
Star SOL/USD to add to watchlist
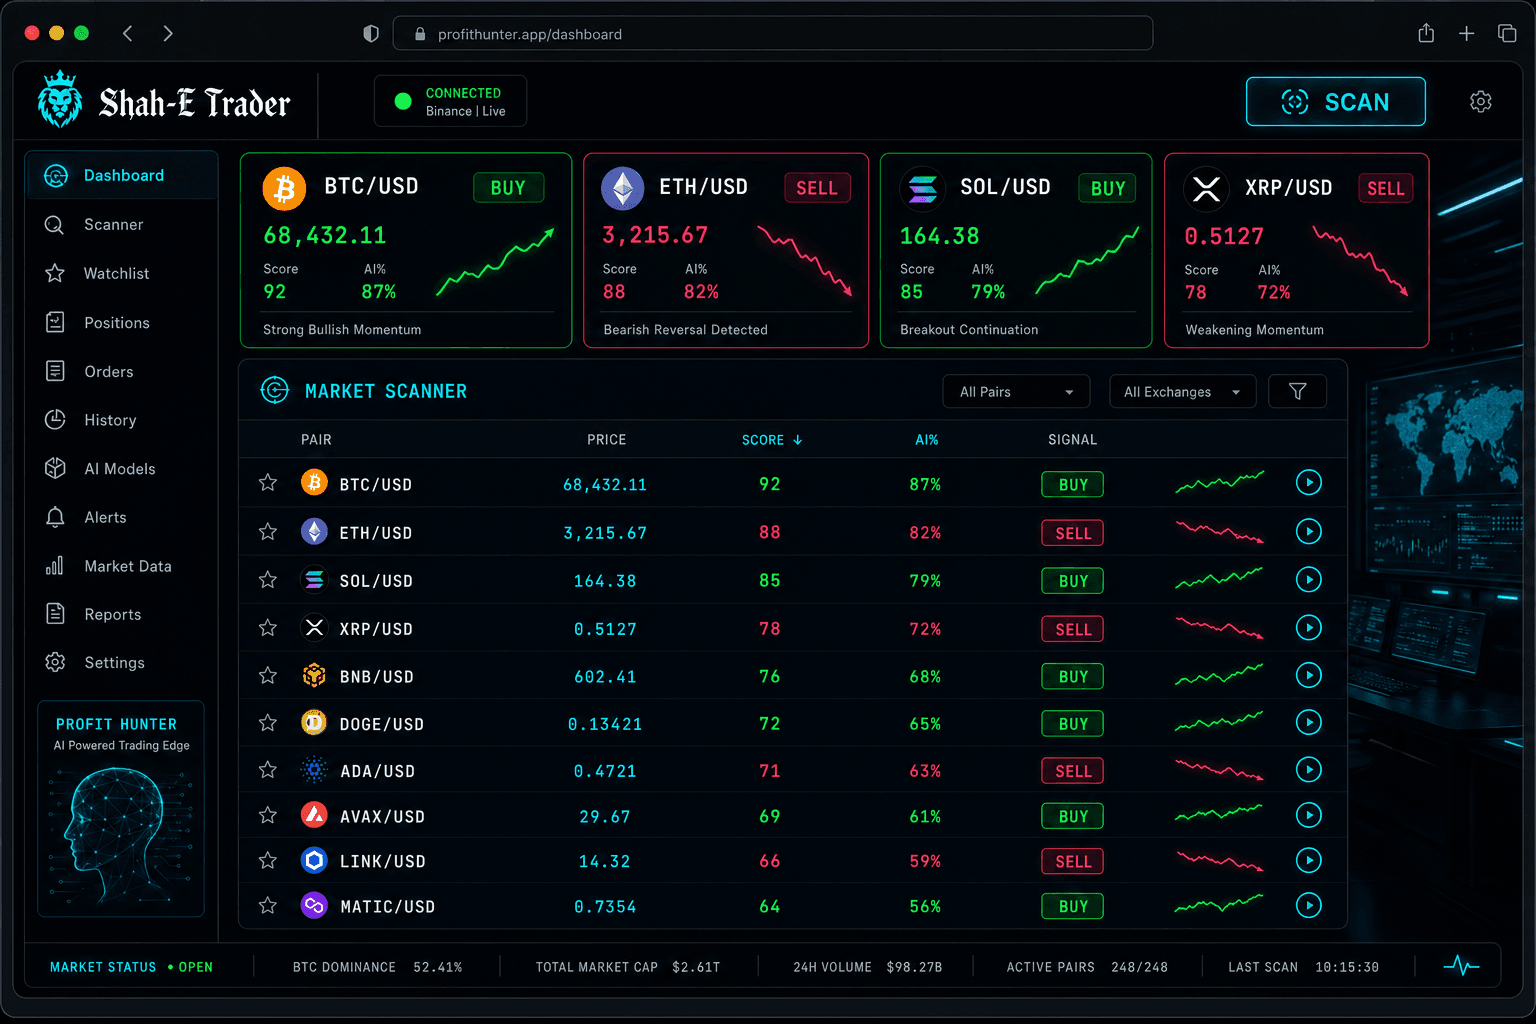tap(268, 579)
